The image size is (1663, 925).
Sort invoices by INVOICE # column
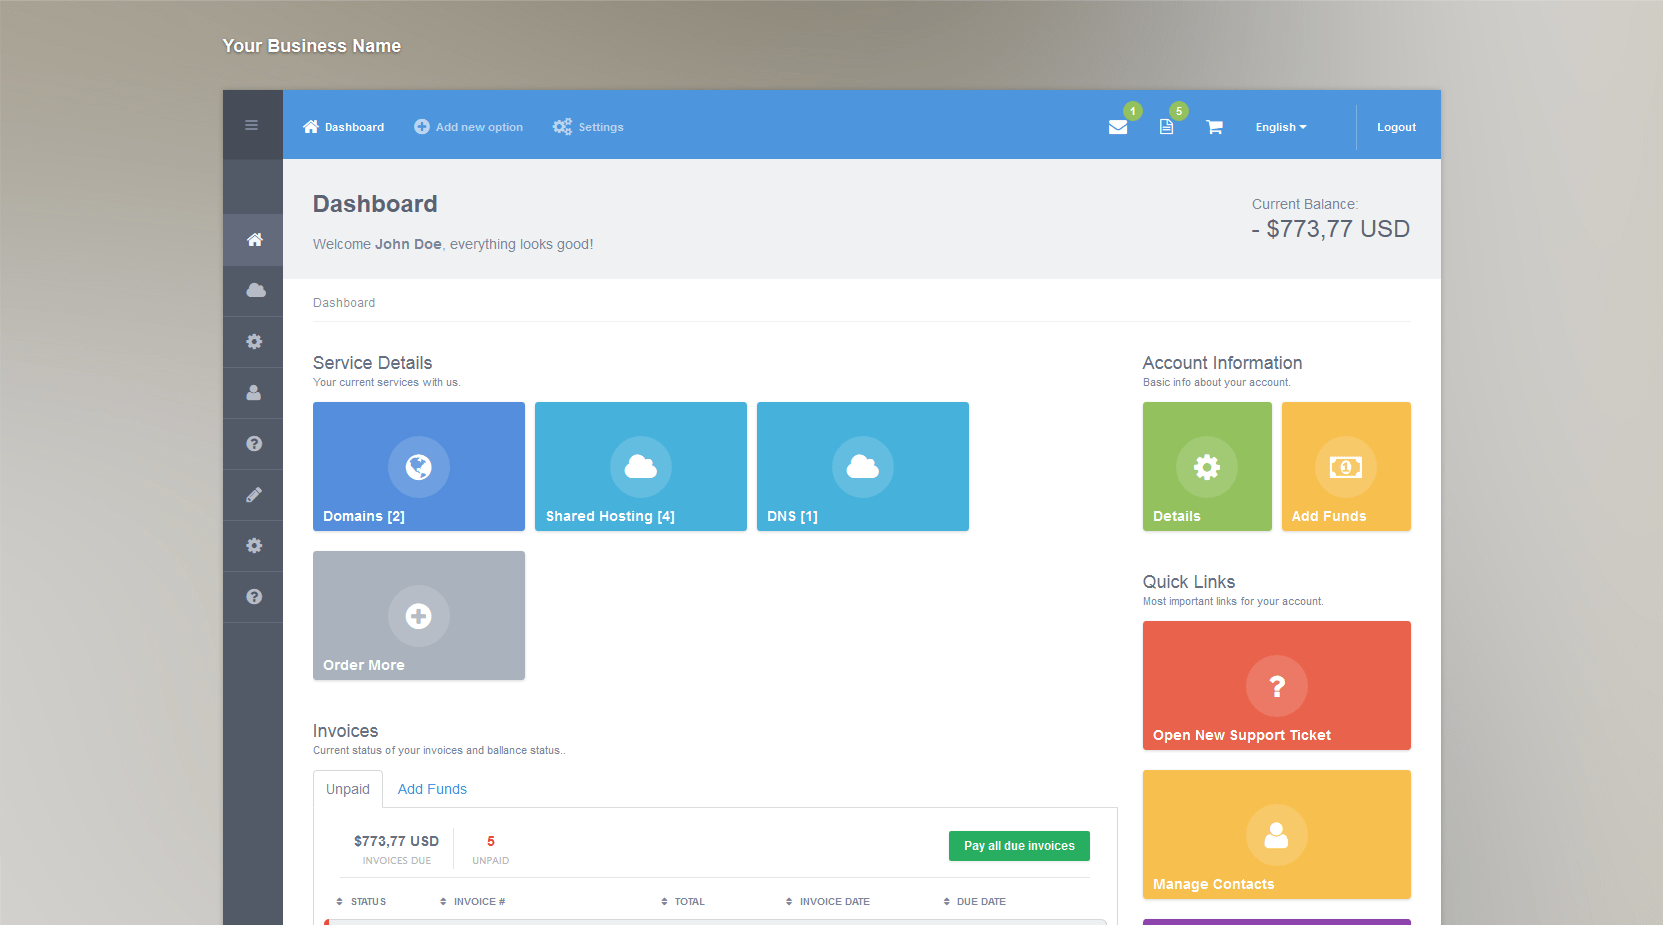[473, 902]
